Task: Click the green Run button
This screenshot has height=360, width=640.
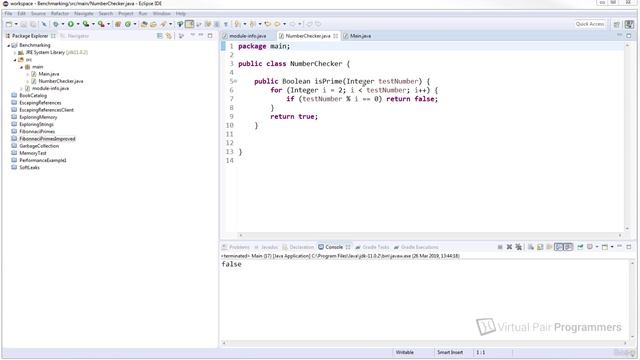Action: [x=71, y=24]
